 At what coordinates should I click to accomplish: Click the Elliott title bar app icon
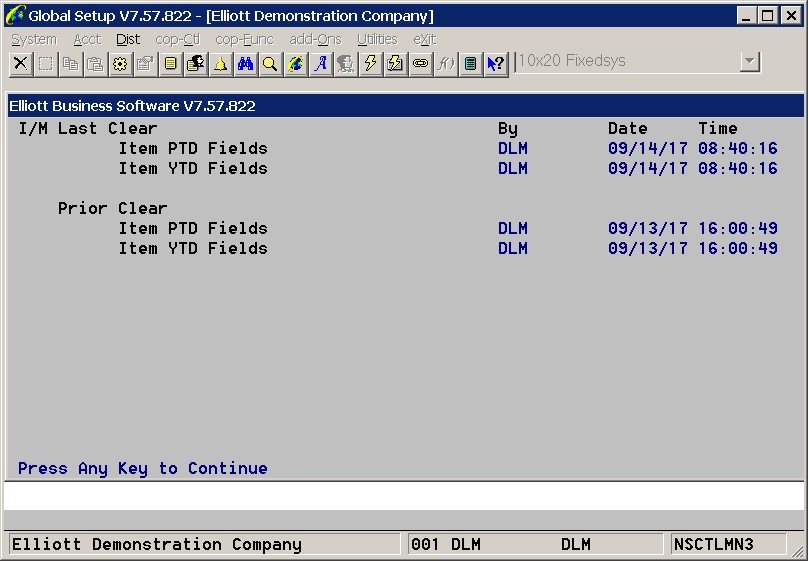tap(15, 15)
